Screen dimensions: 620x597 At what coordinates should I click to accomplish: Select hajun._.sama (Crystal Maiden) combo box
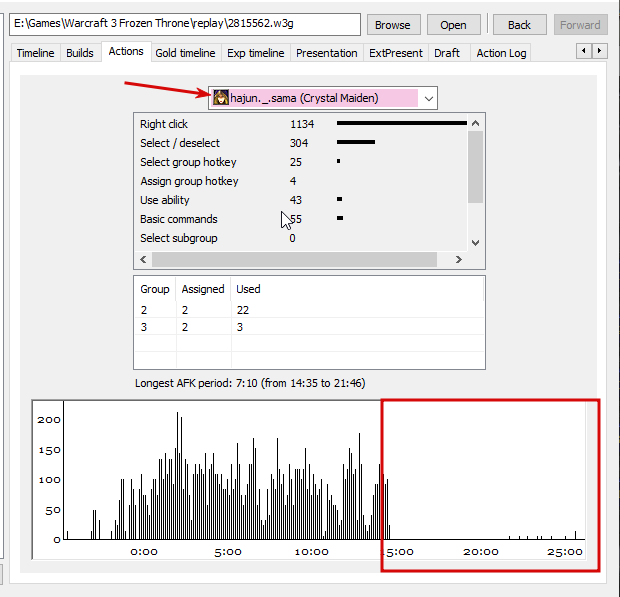323,98
